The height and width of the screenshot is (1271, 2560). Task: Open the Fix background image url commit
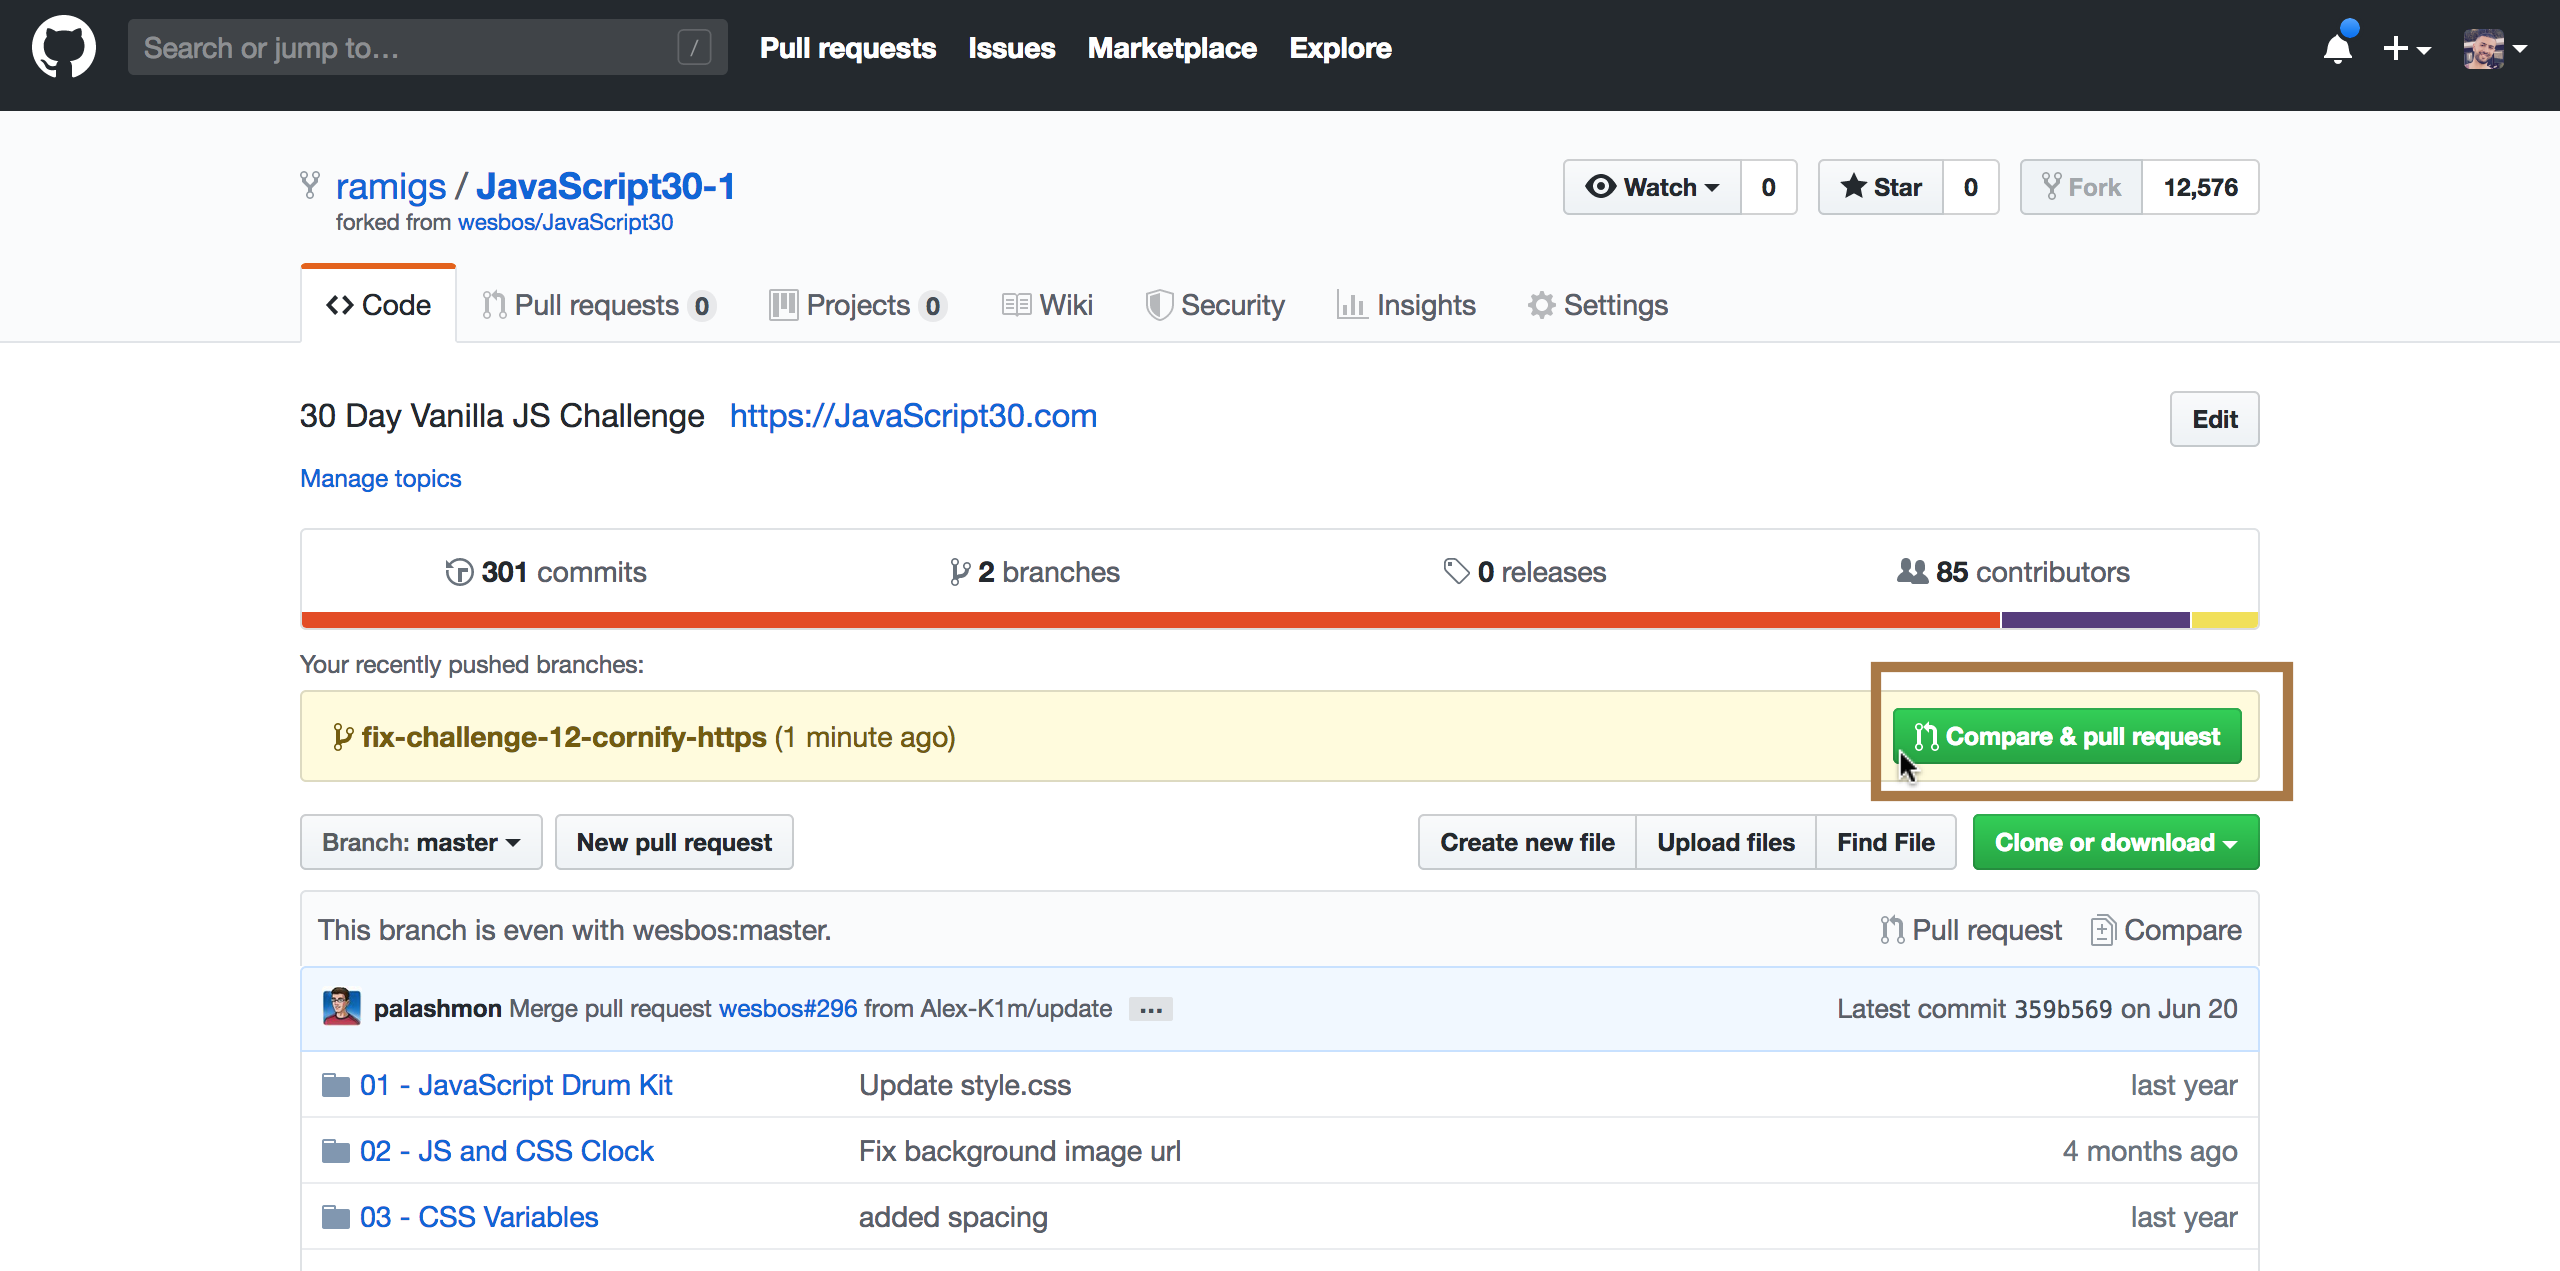point(1020,1151)
